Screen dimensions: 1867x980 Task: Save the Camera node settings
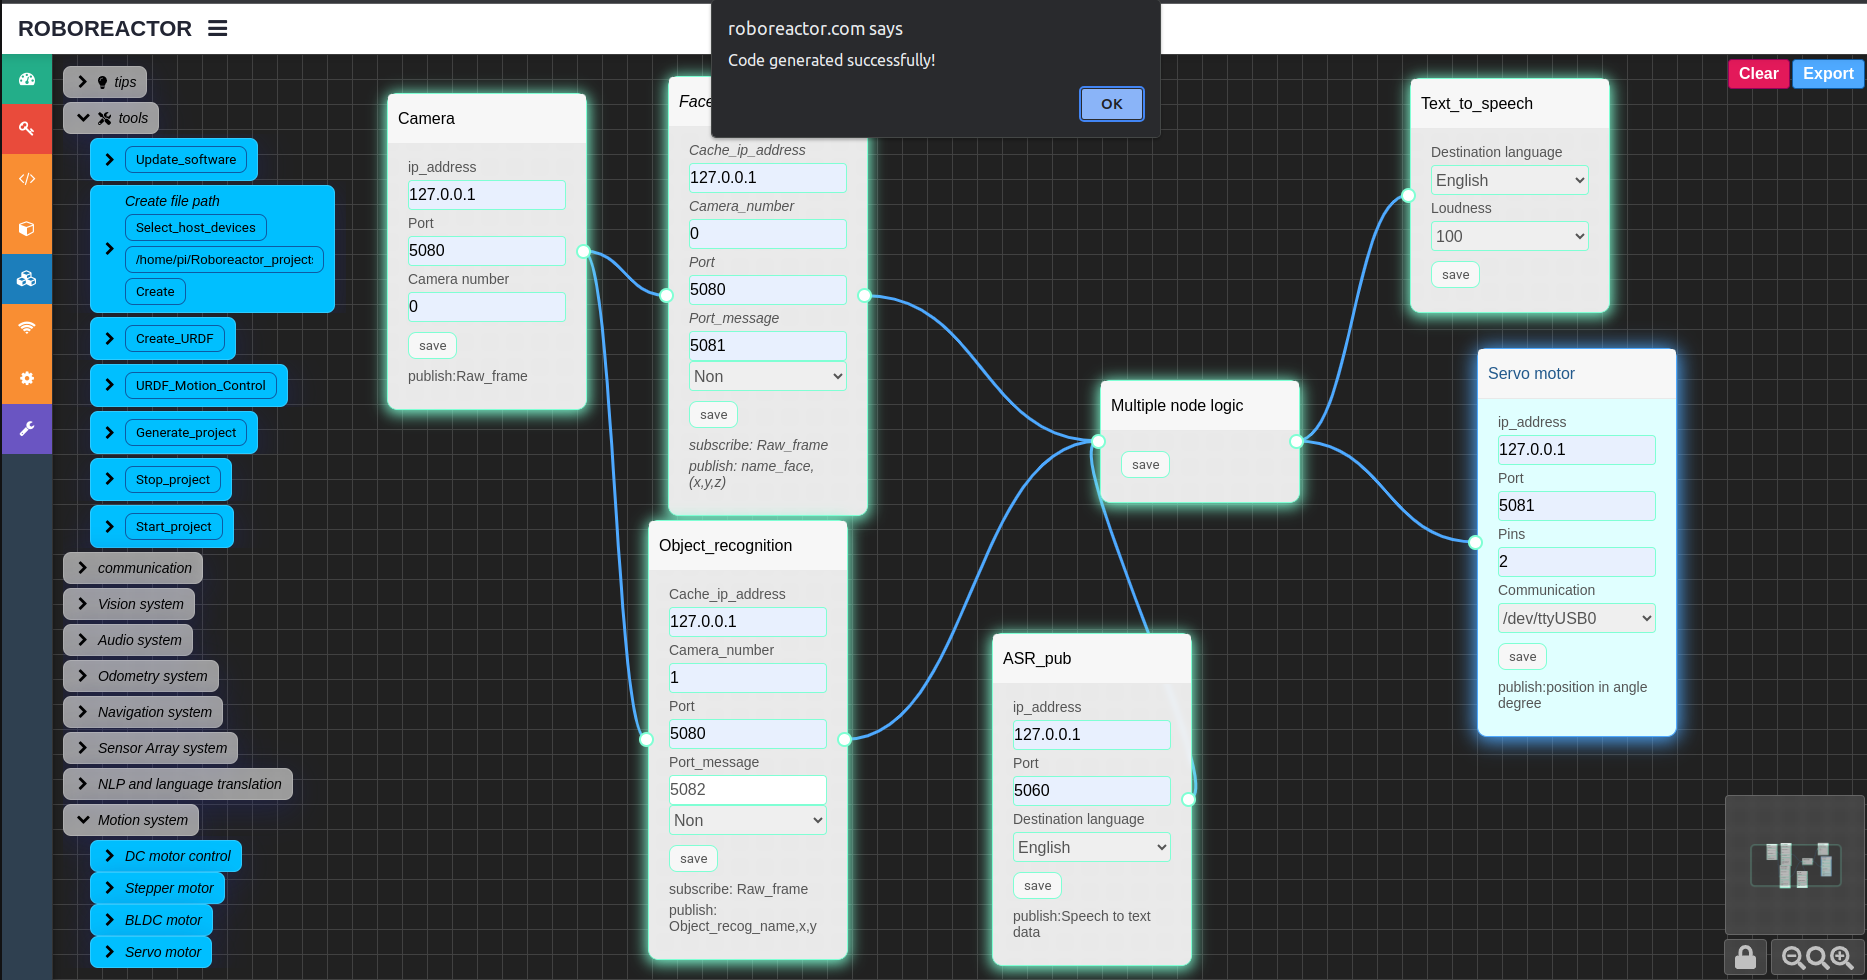(x=433, y=346)
